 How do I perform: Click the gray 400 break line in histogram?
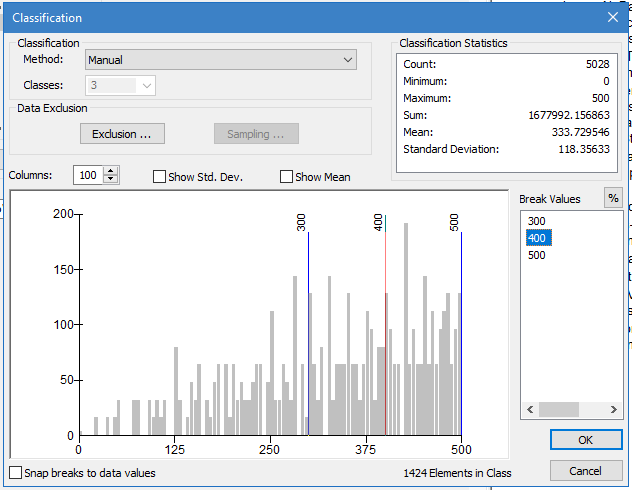(x=385, y=330)
